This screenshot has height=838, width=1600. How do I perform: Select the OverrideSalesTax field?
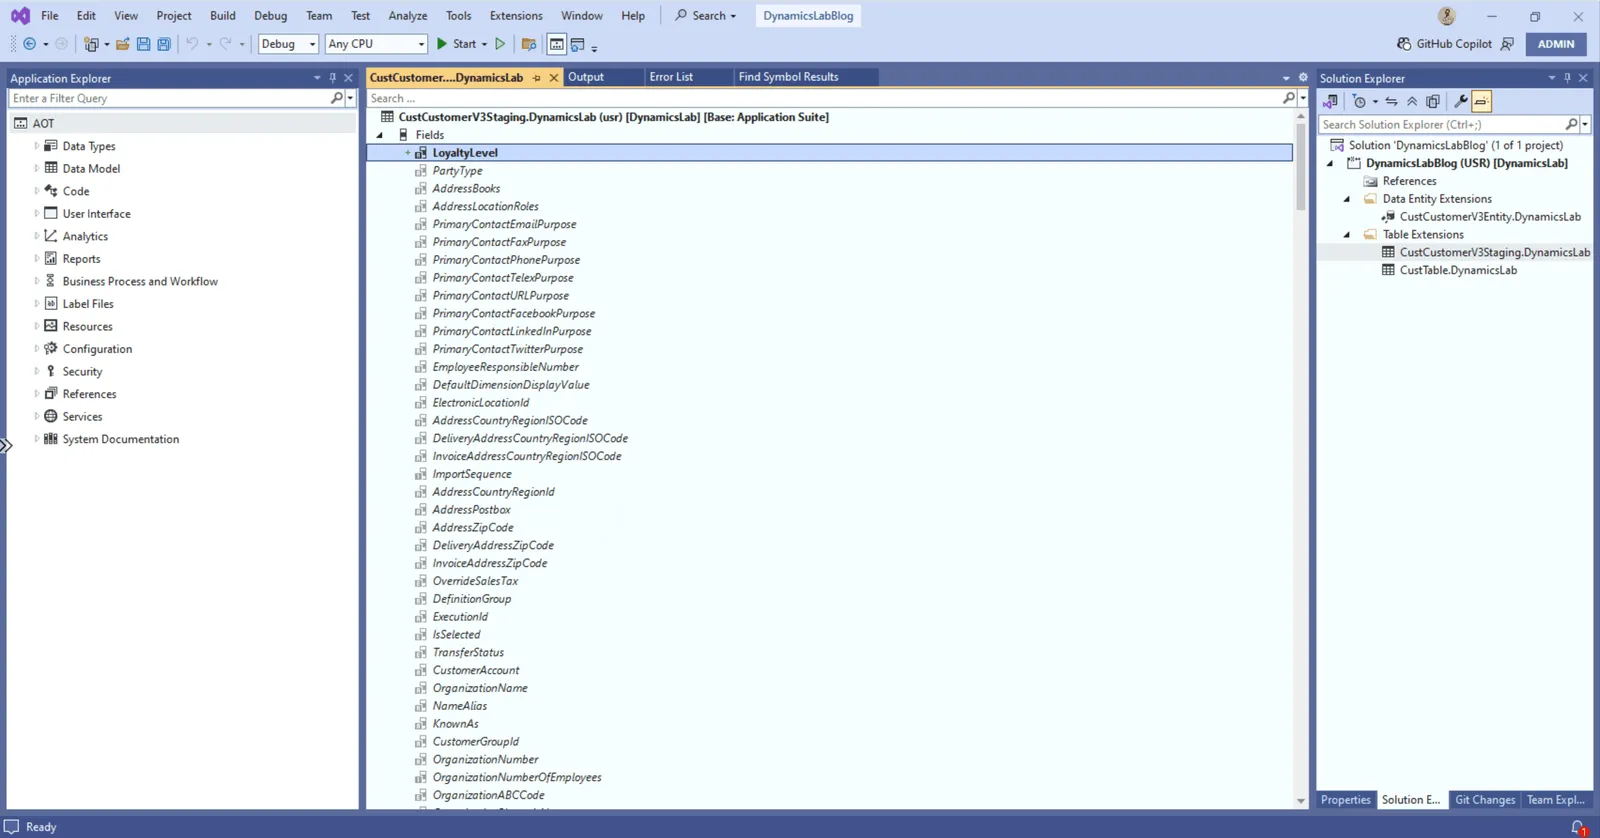click(475, 581)
